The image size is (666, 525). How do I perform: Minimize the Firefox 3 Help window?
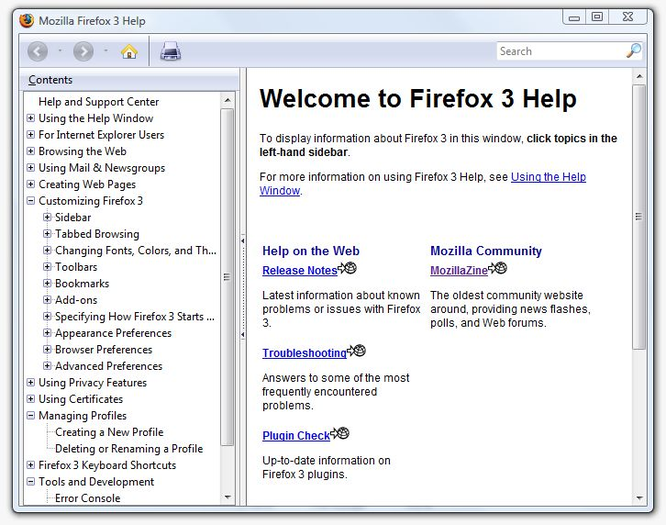tap(574, 18)
